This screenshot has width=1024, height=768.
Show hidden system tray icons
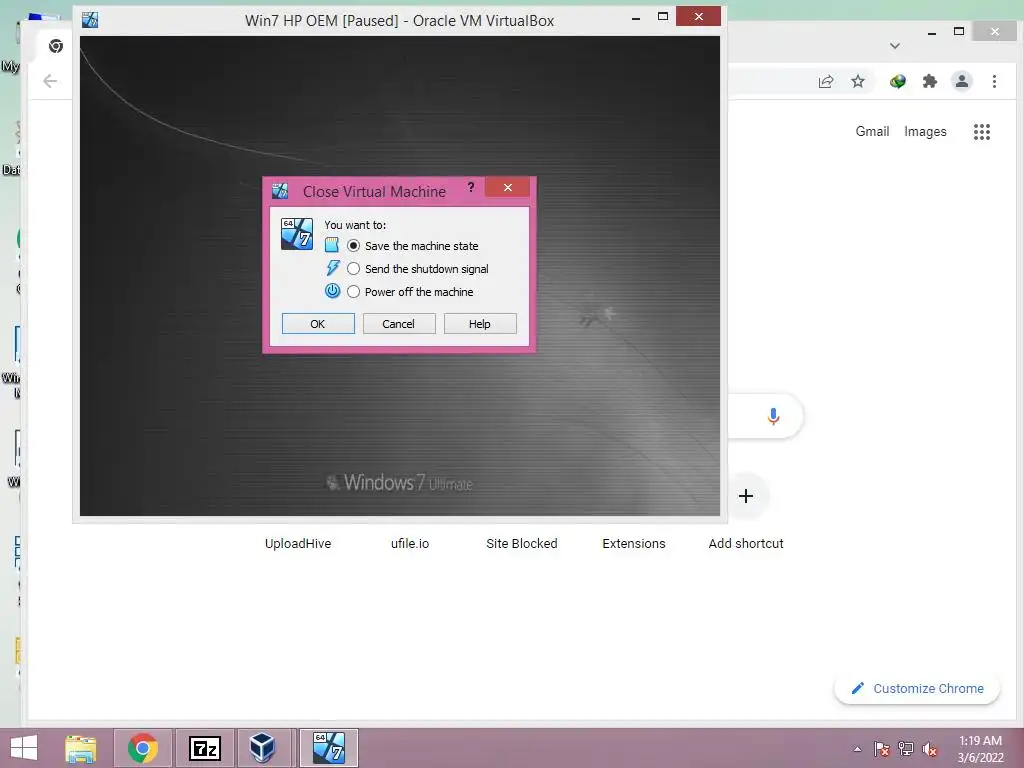click(857, 749)
